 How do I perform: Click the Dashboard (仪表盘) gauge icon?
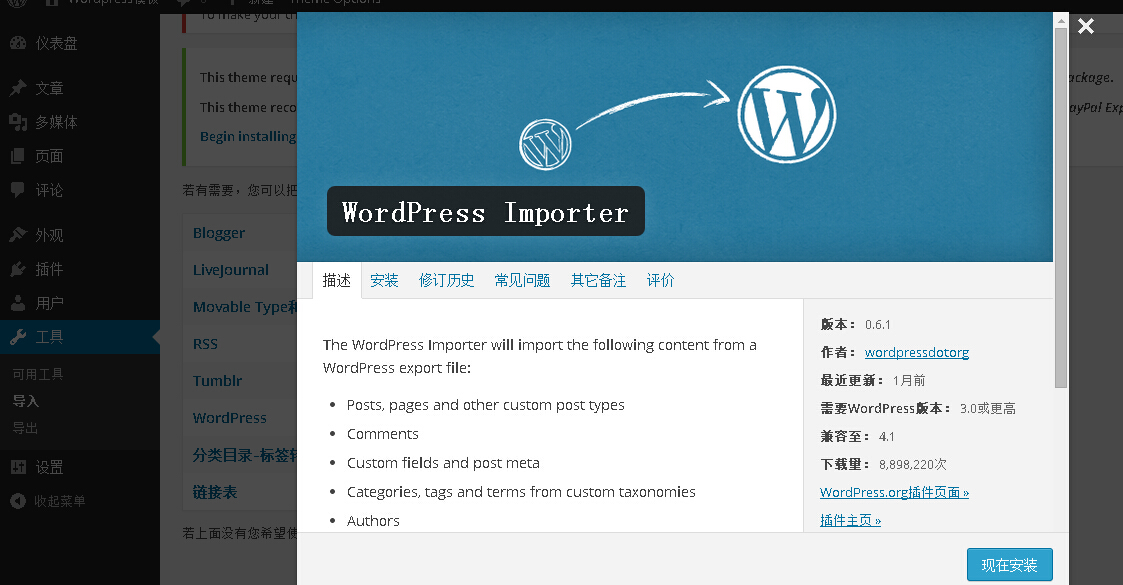(18, 43)
